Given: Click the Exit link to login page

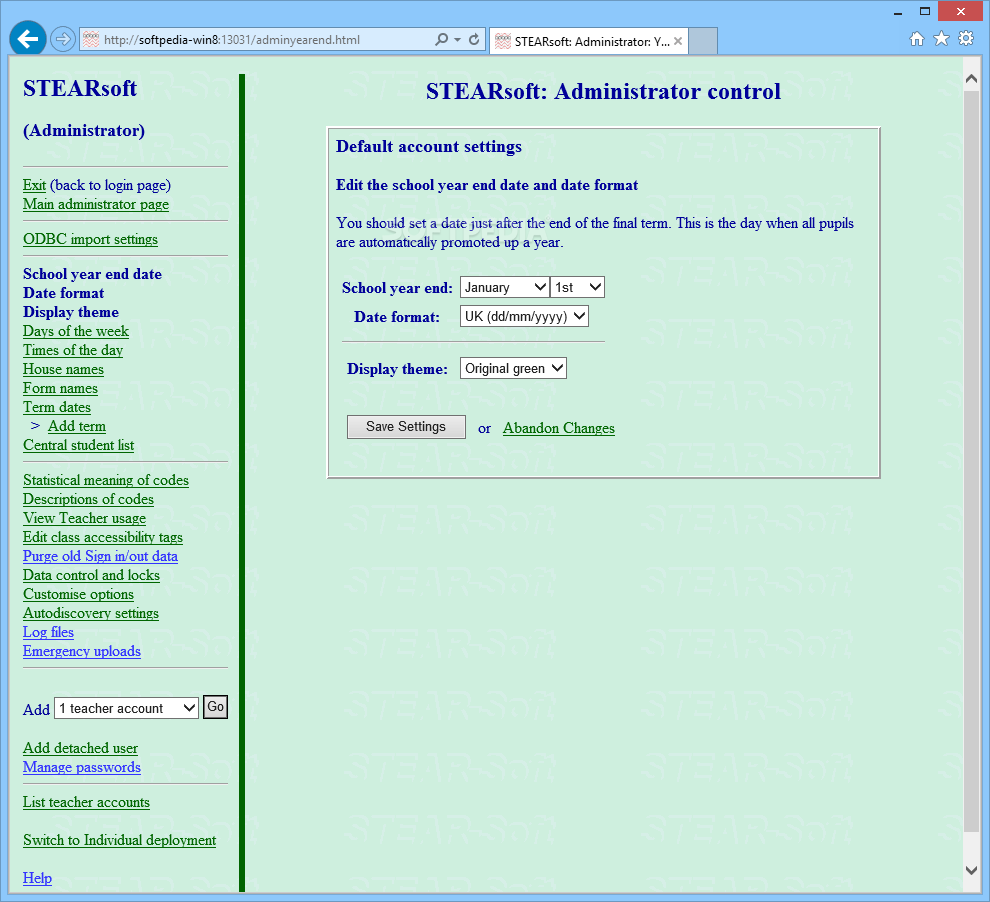Looking at the screenshot, I should pyautogui.click(x=34, y=185).
